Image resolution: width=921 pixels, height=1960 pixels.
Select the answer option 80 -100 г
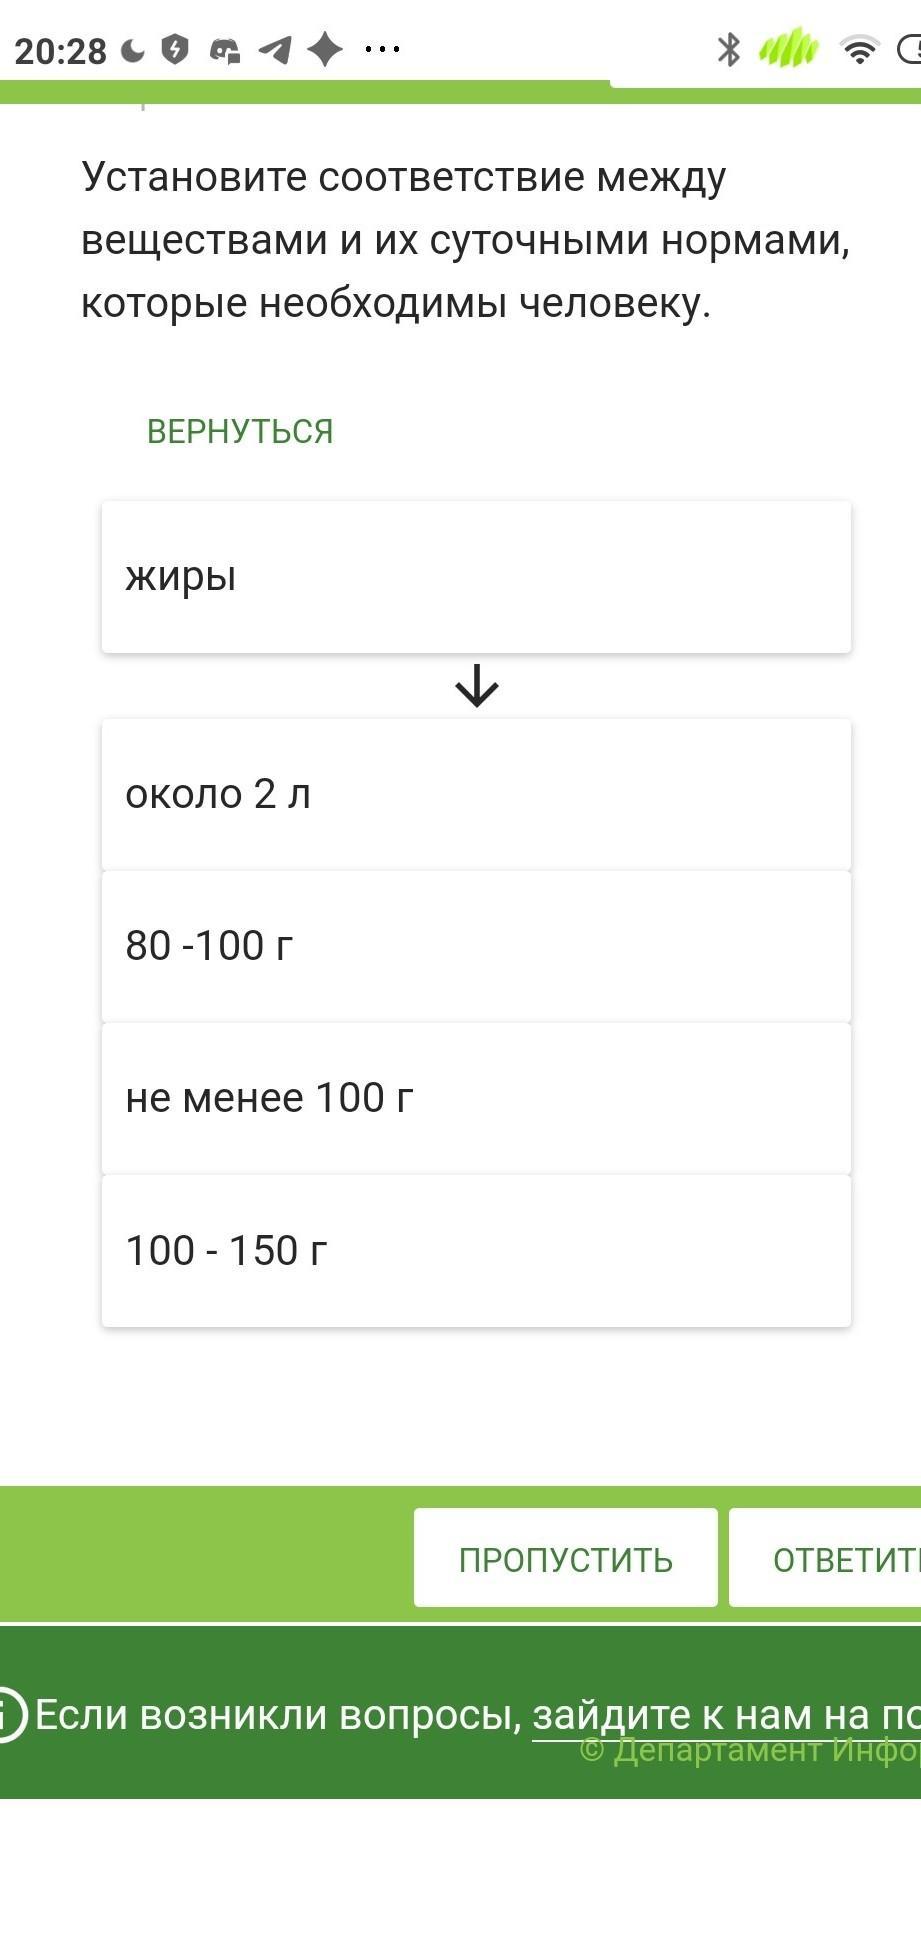(x=476, y=946)
